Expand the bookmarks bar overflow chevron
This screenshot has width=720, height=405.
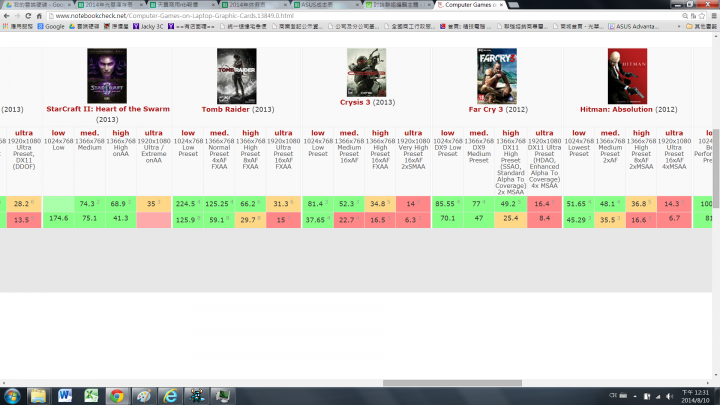click(x=679, y=27)
